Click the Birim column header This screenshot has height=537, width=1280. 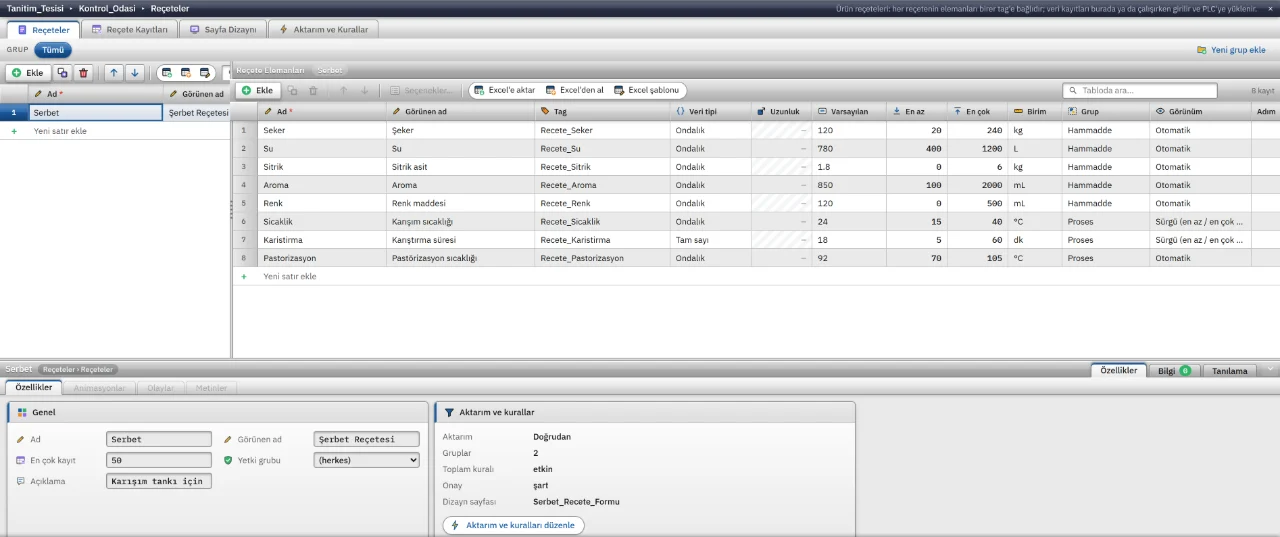click(x=1035, y=111)
